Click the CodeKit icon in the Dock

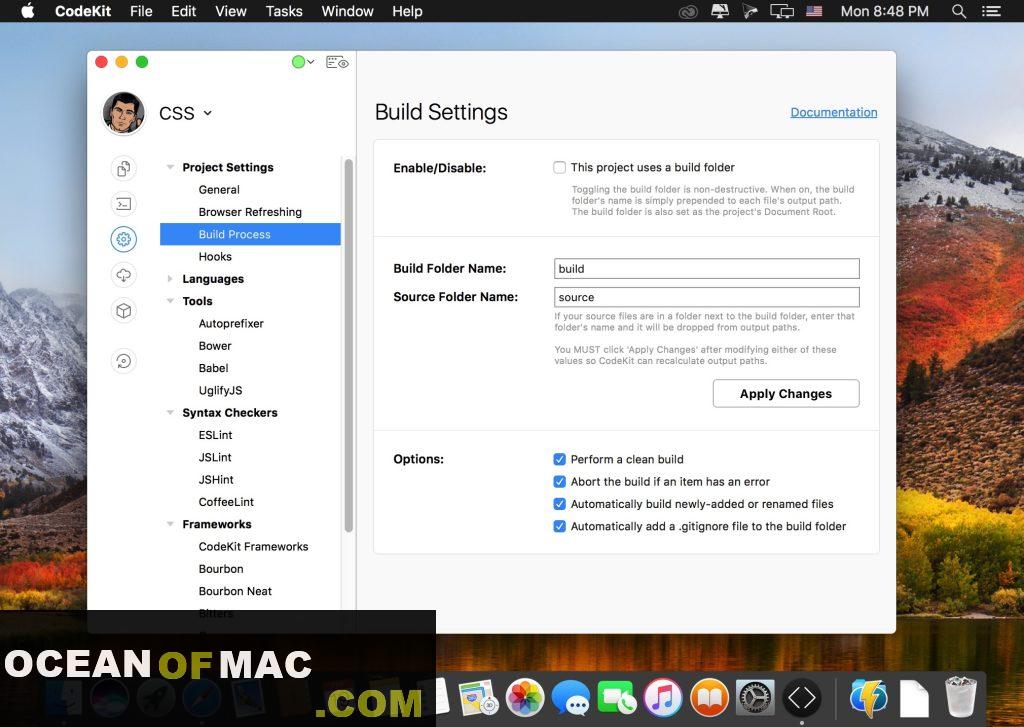(801, 698)
